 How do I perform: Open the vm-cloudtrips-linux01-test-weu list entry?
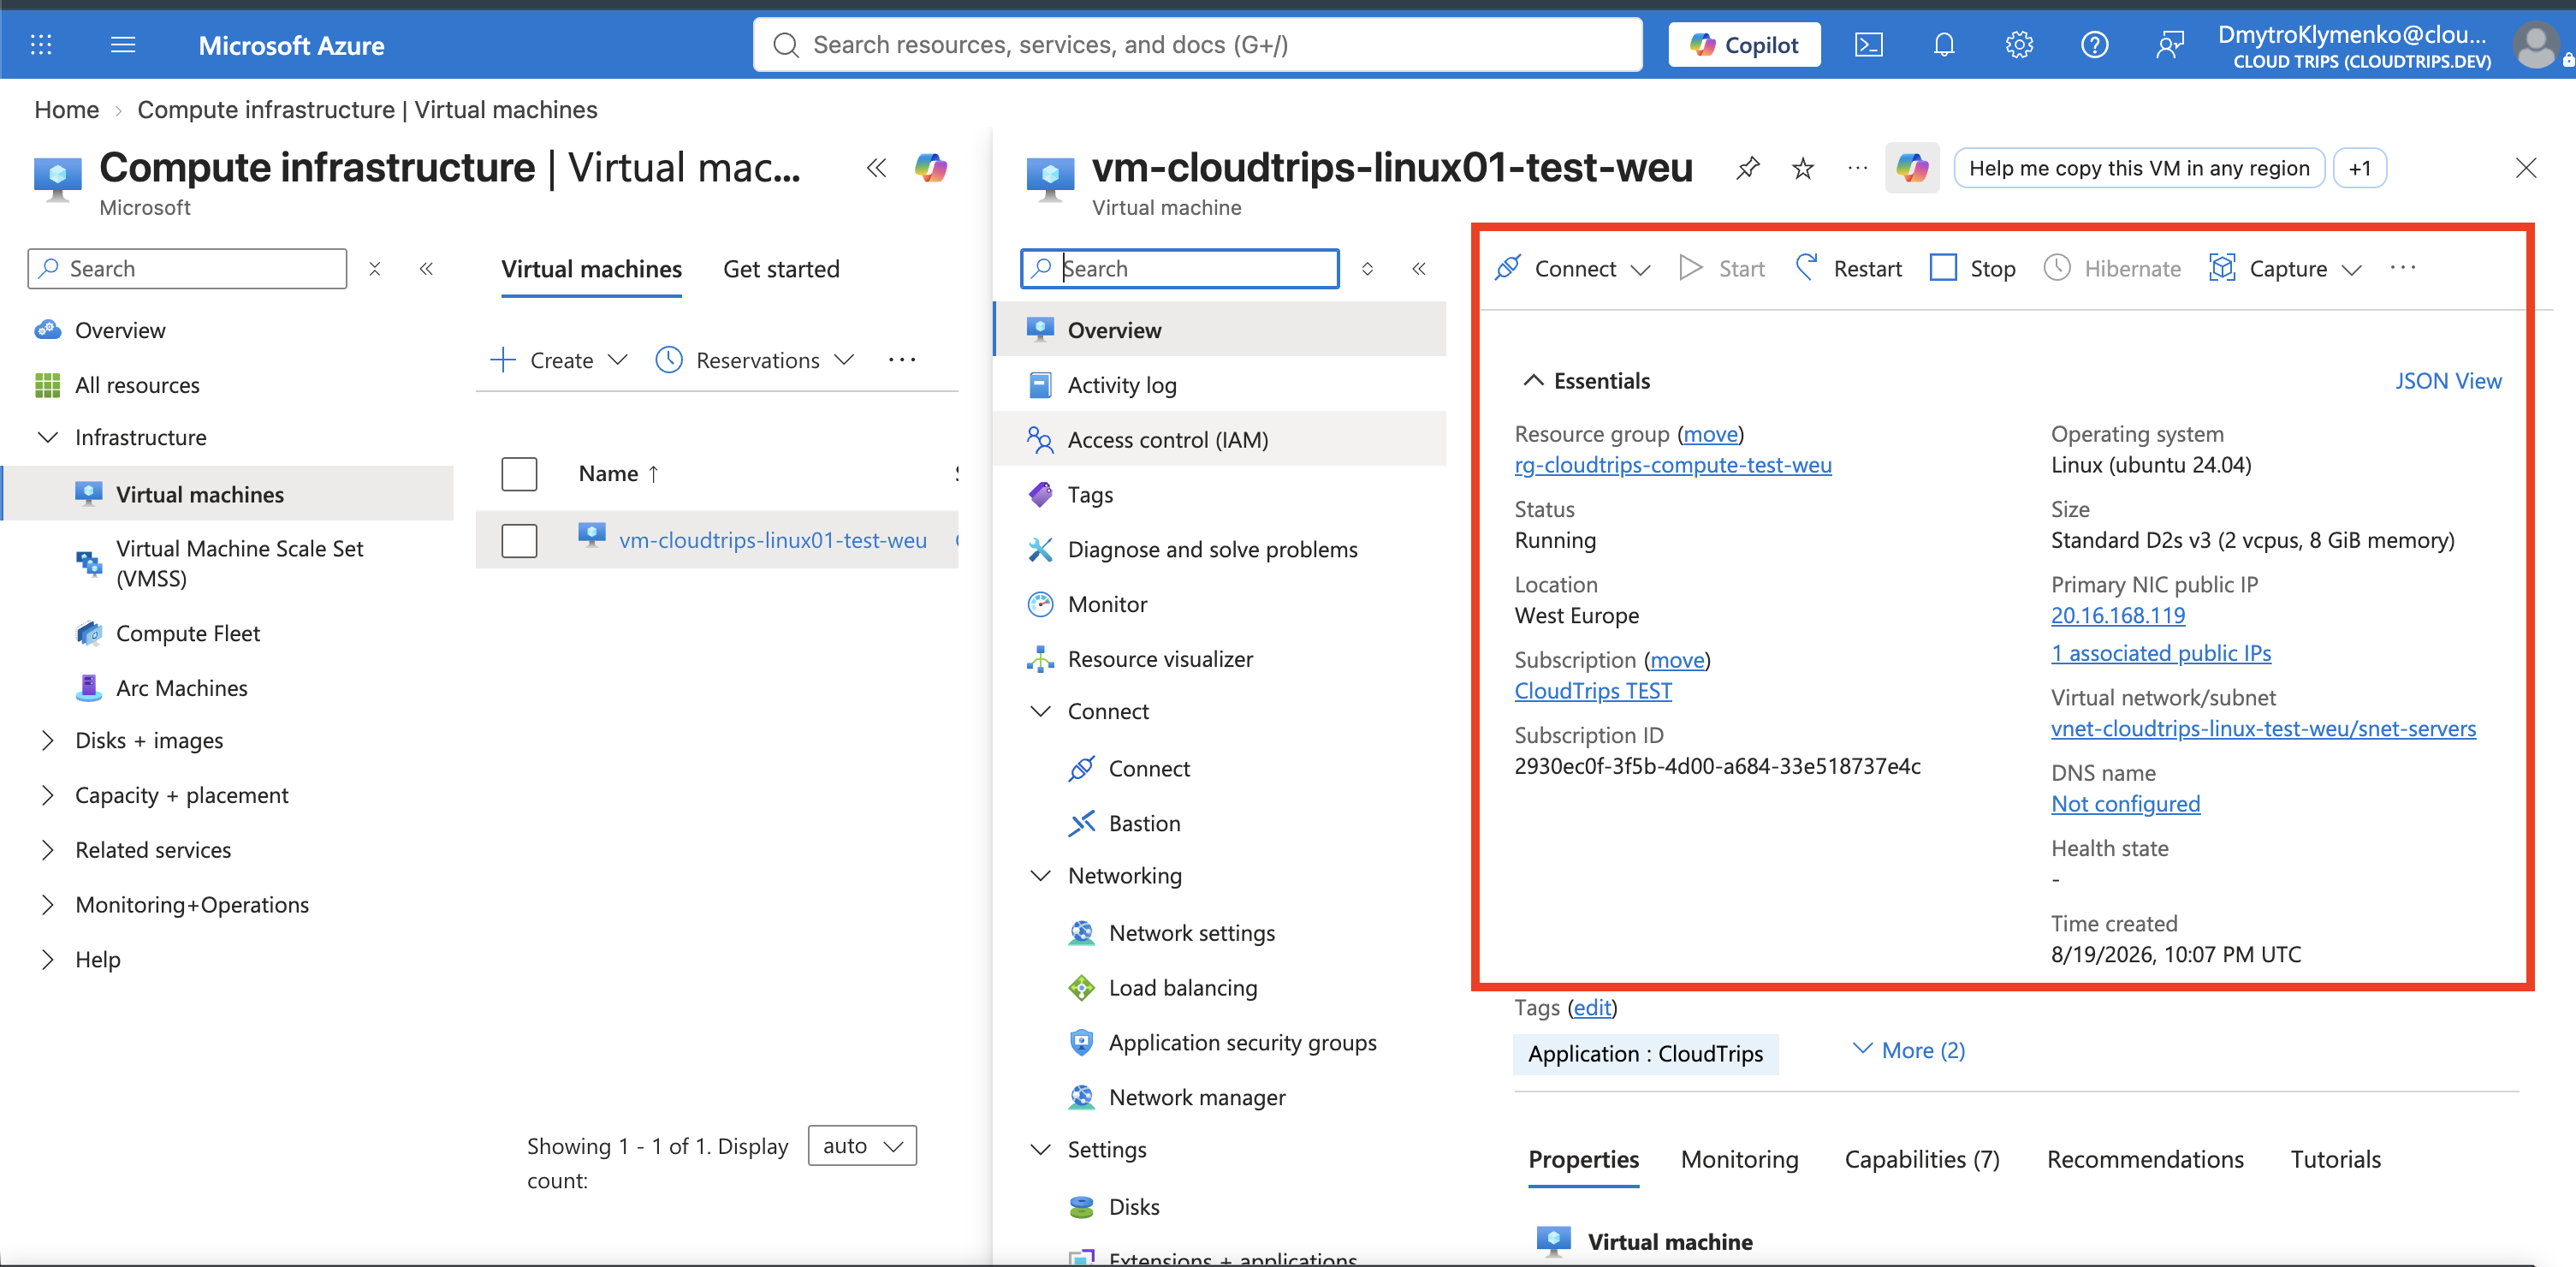pyautogui.click(x=773, y=541)
